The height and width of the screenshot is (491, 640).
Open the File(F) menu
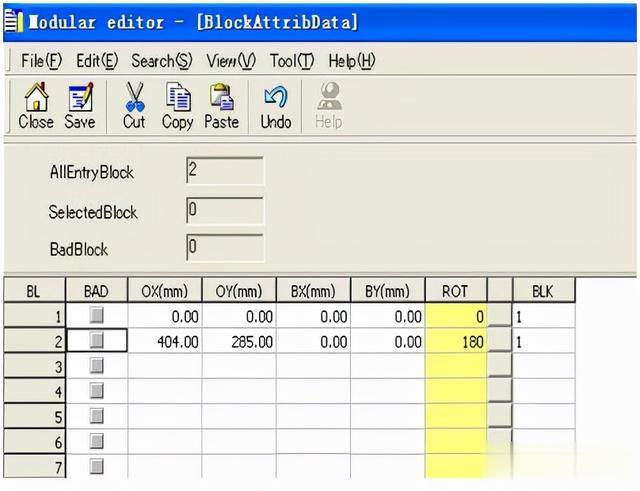pyautogui.click(x=41, y=61)
